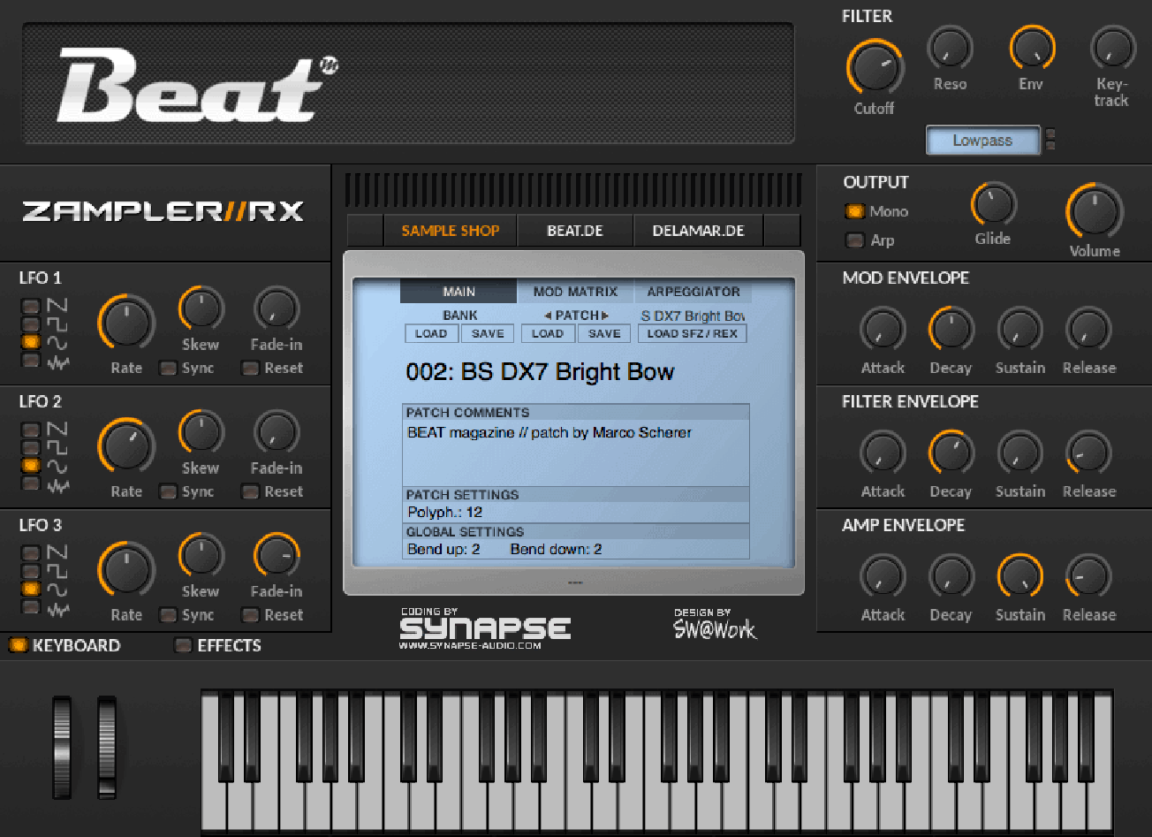The image size is (1152, 837).
Task: Select the Arp output mode
Action: coord(854,240)
